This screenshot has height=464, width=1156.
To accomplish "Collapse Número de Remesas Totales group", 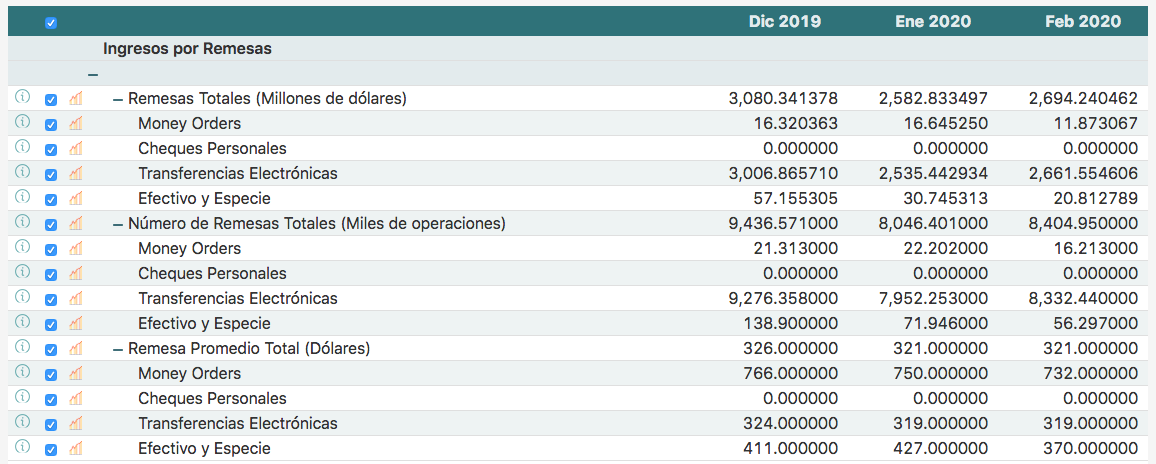I will (x=118, y=224).
